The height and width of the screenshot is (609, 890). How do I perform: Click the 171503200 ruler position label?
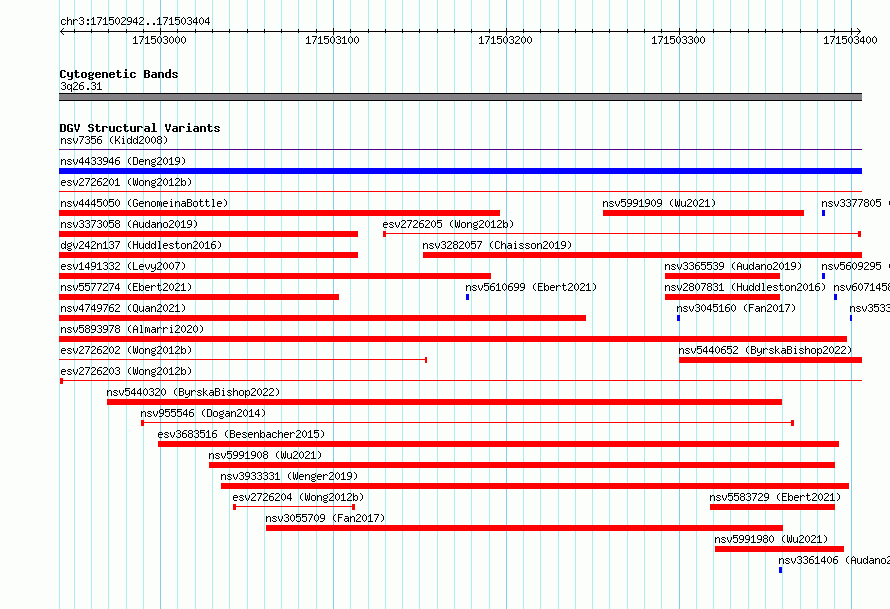click(x=505, y=40)
